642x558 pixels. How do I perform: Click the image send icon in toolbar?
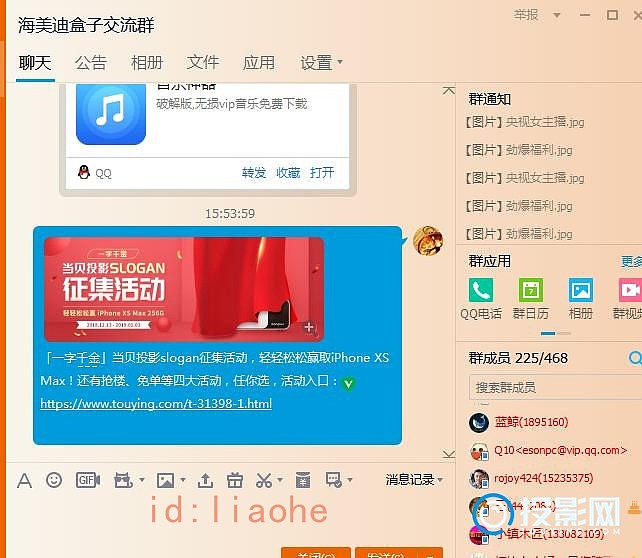click(x=165, y=480)
